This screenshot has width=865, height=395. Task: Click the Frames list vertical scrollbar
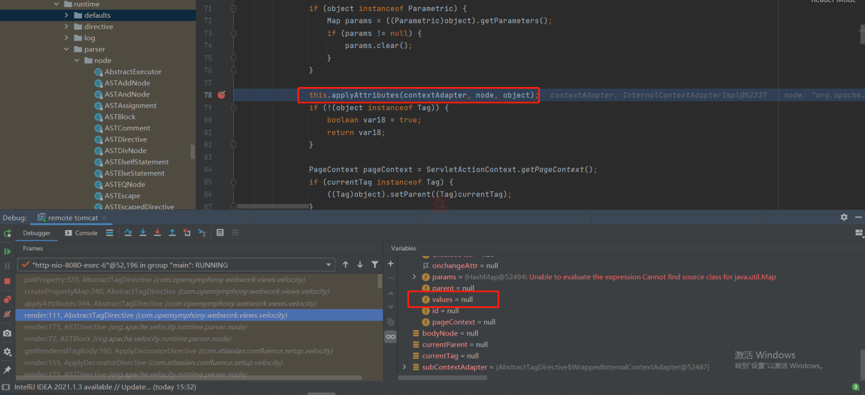coord(380,281)
